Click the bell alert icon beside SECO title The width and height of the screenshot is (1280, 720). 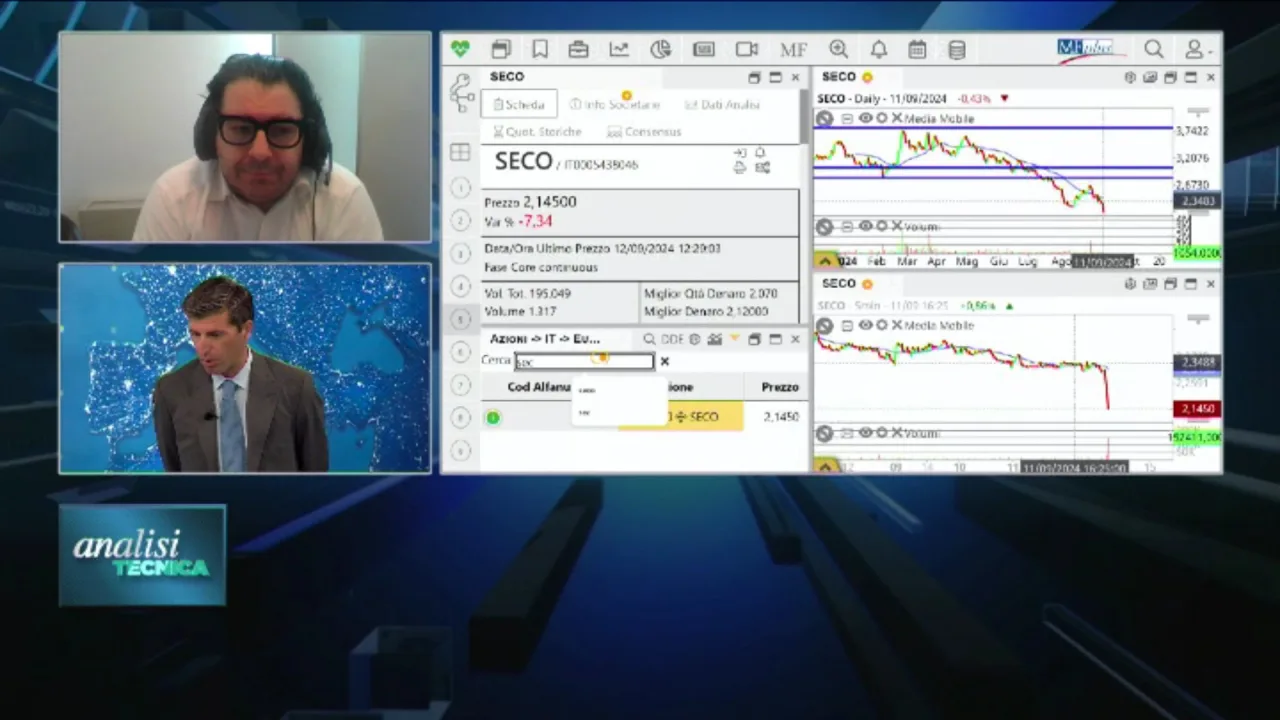[761, 153]
